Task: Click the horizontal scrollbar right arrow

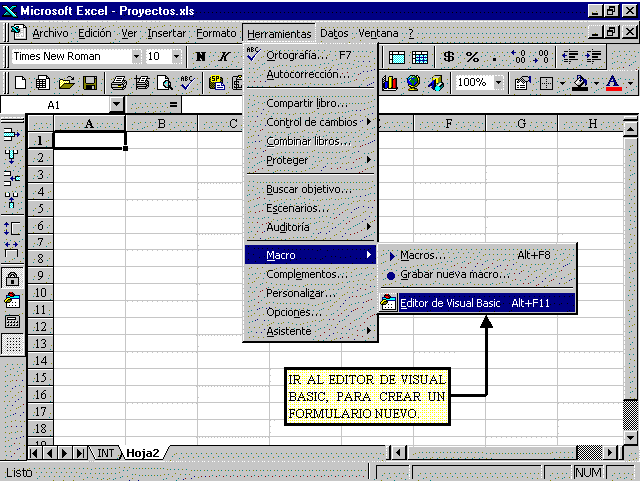Action: click(x=610, y=452)
